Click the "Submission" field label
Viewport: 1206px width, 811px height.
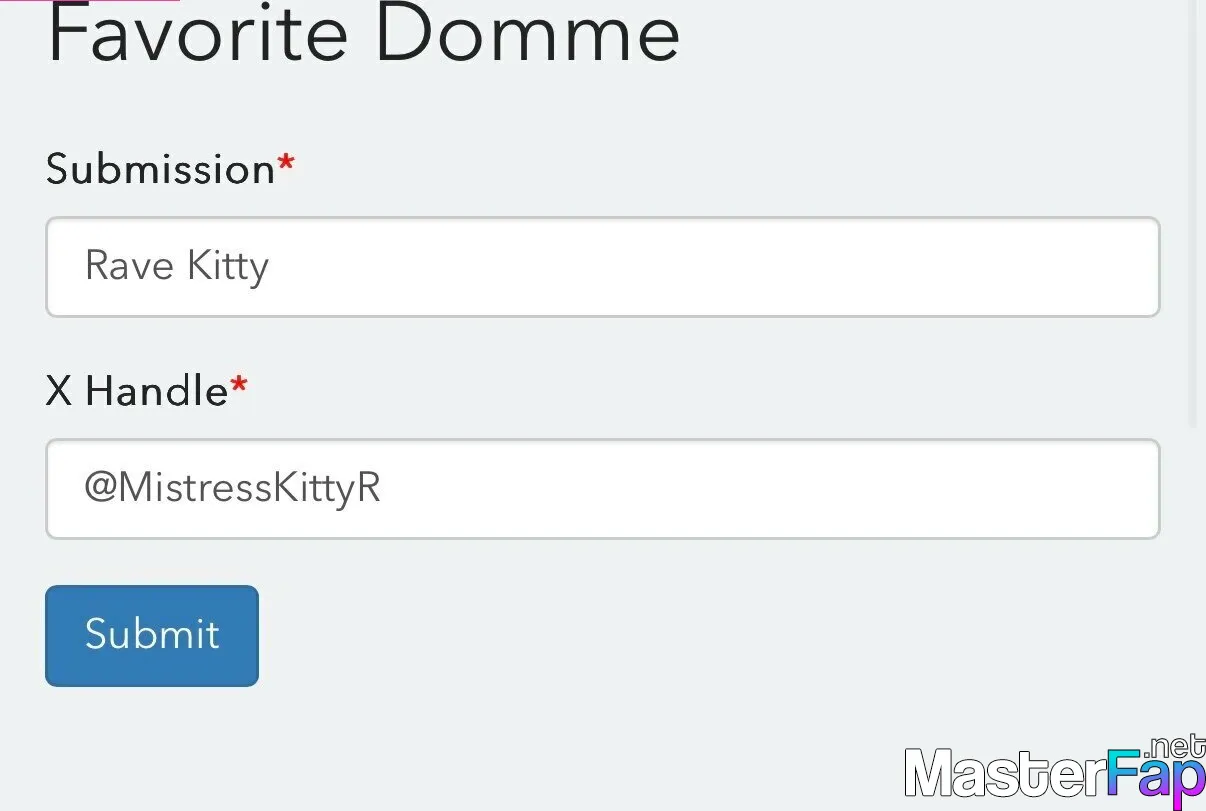[x=160, y=169]
